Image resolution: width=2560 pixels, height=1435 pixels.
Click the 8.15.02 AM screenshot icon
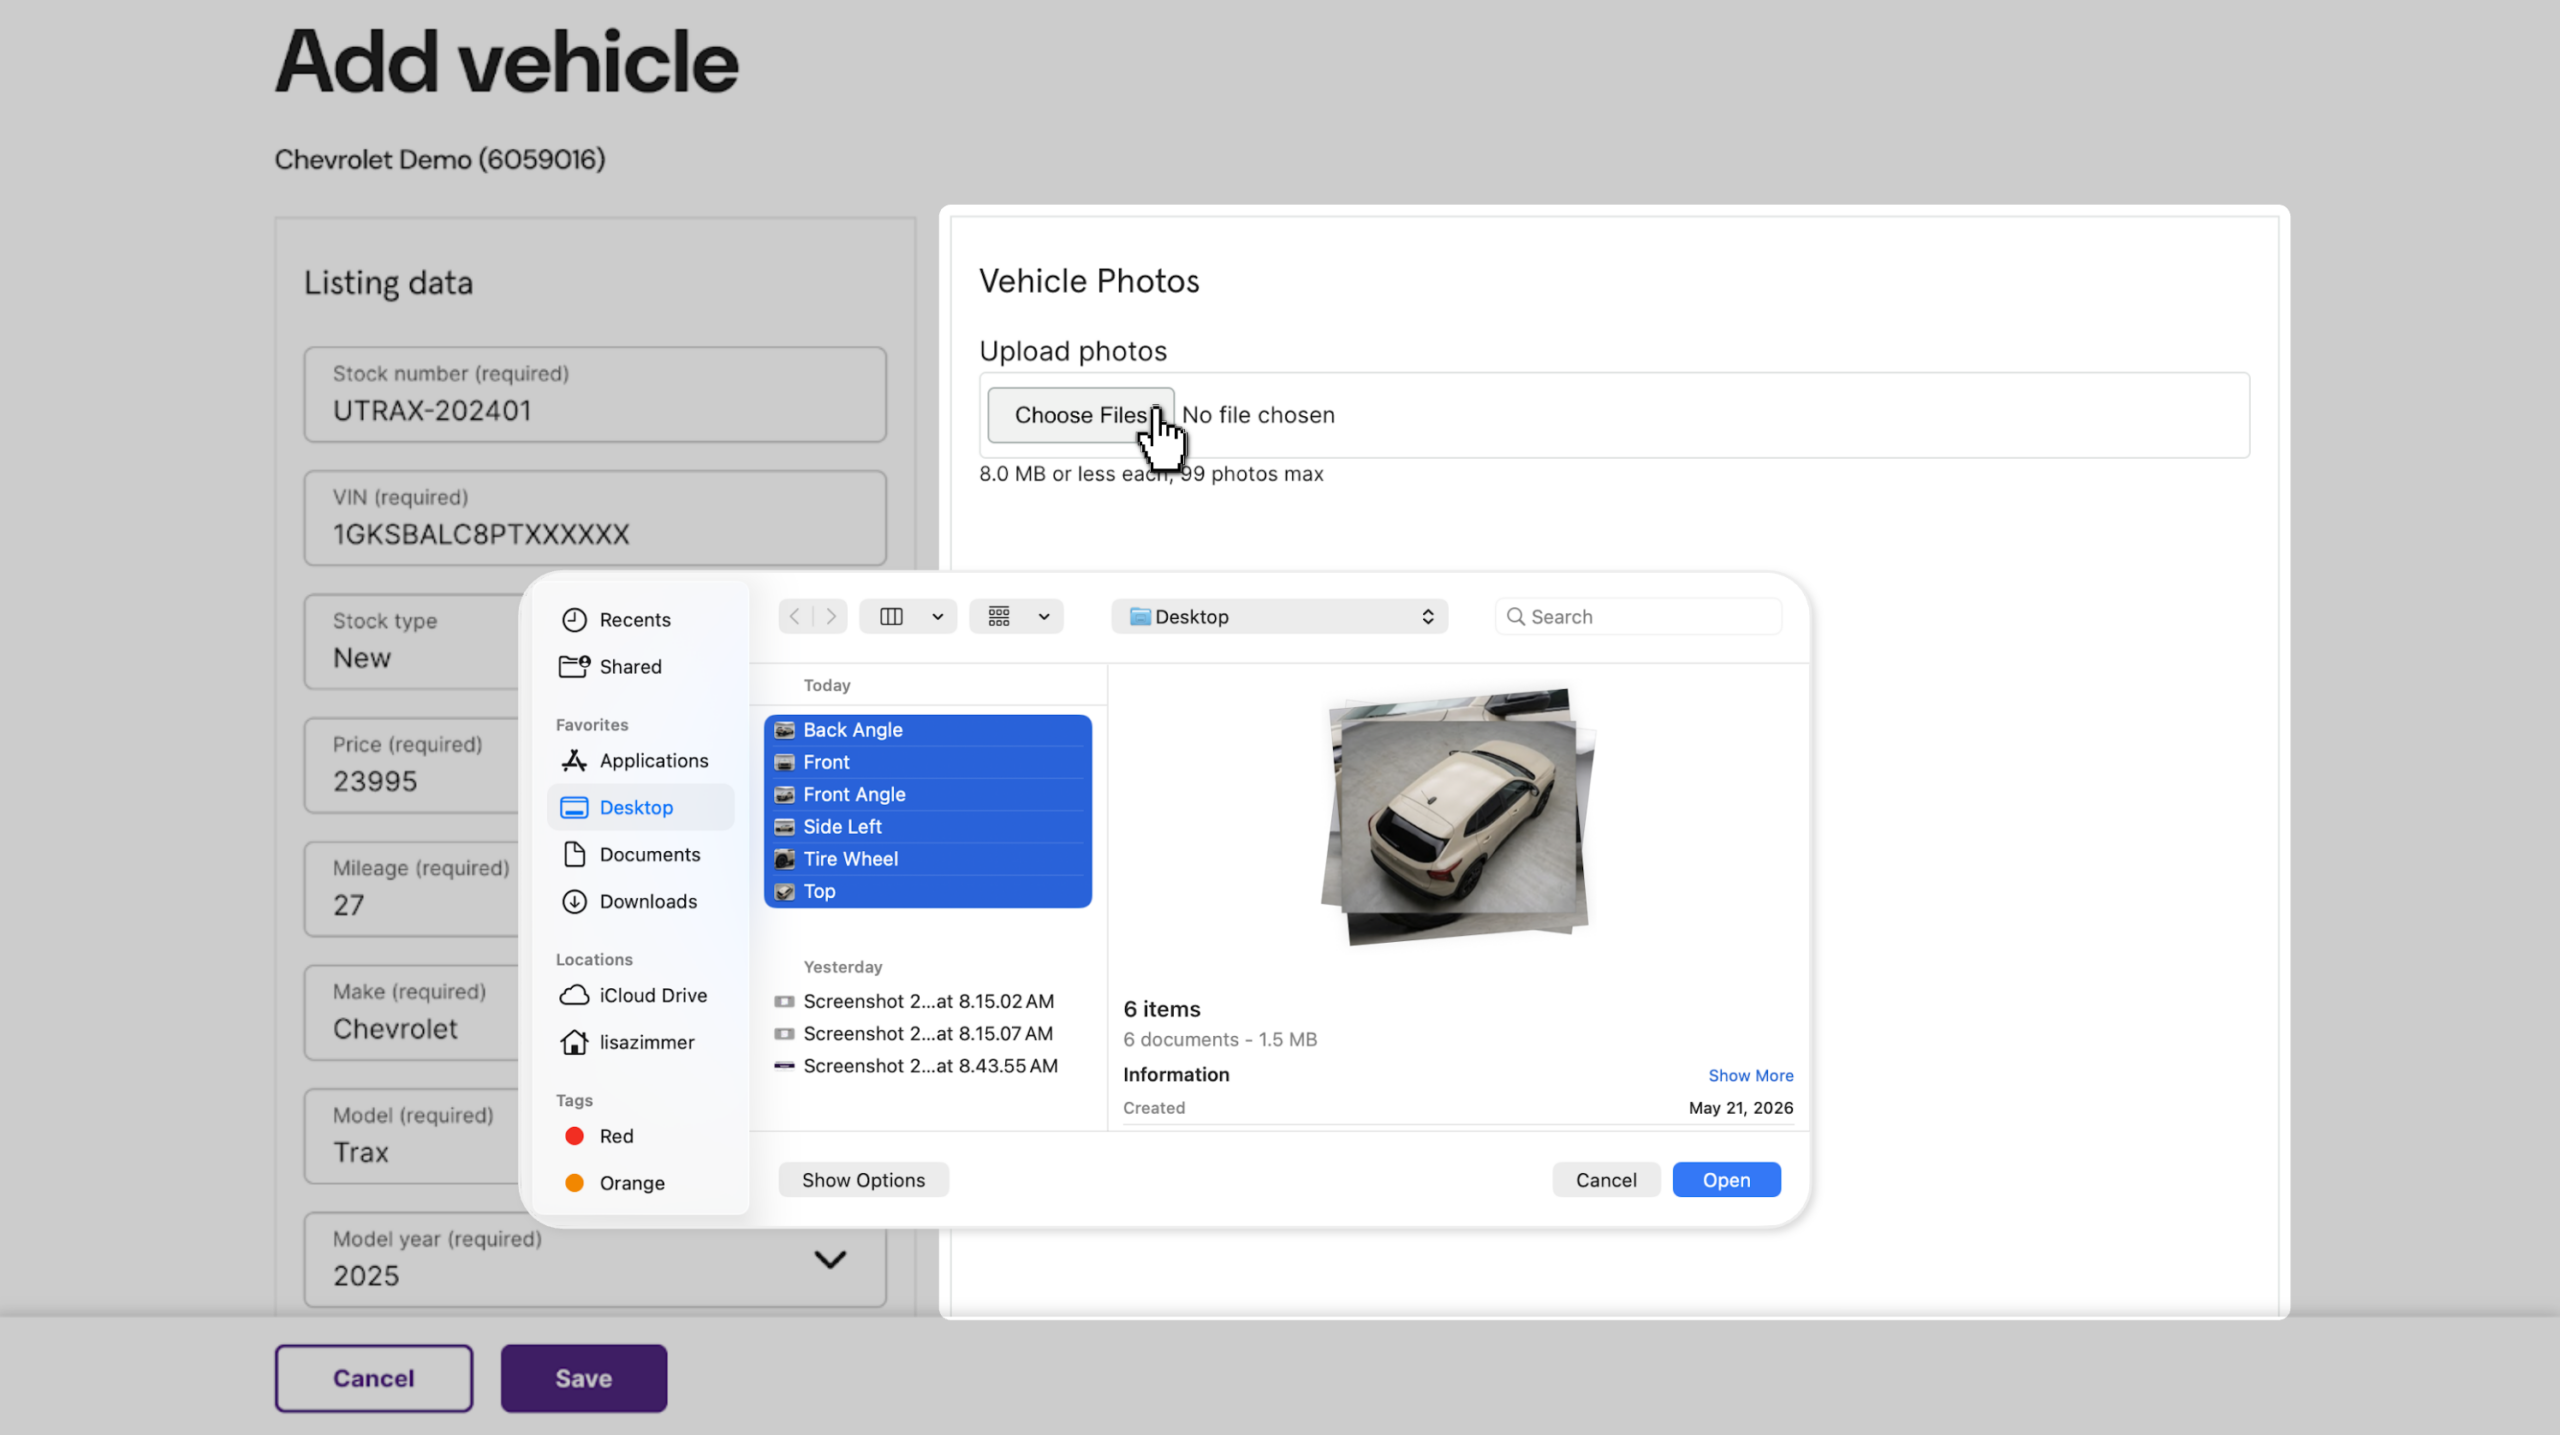(x=785, y=1001)
